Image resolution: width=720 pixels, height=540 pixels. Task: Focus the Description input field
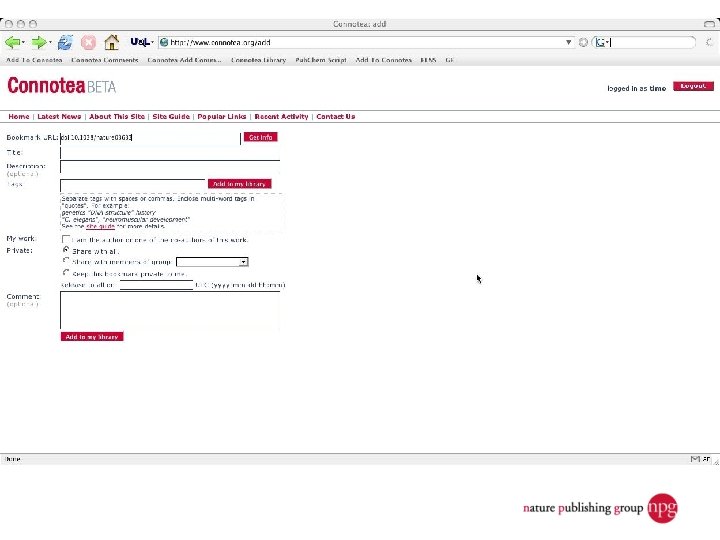[170, 167]
